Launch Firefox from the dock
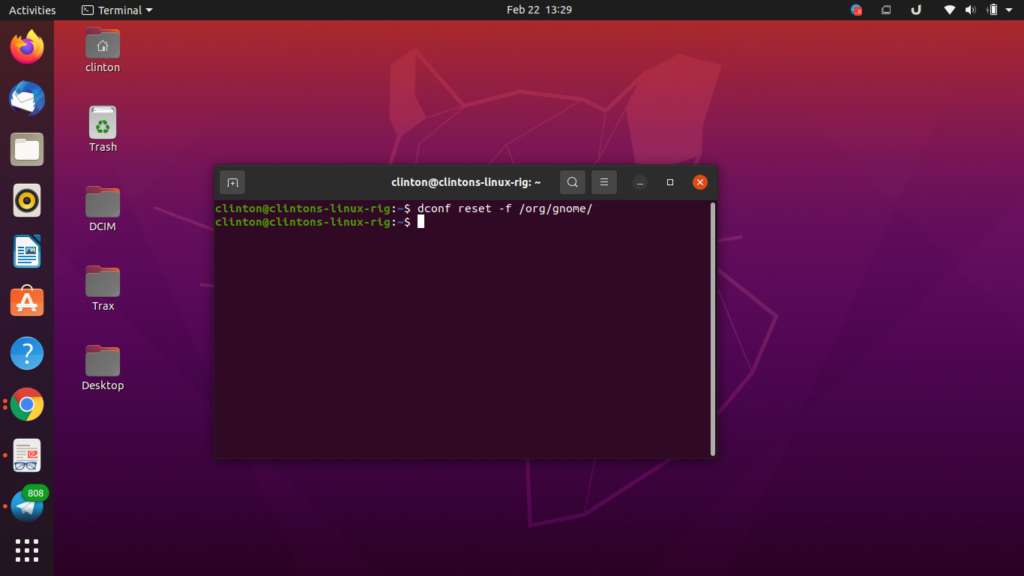This screenshot has width=1024, height=576. click(27, 47)
